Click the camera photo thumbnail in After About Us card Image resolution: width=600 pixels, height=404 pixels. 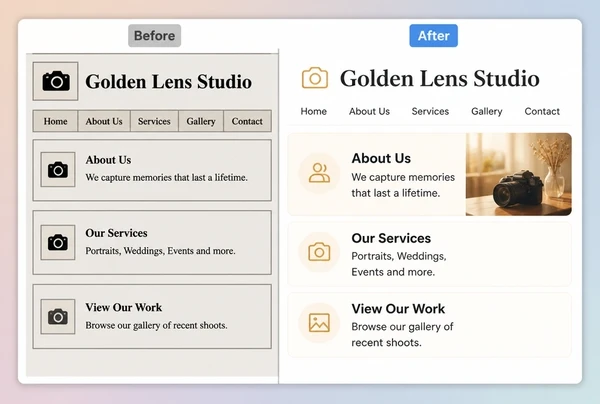(519, 174)
